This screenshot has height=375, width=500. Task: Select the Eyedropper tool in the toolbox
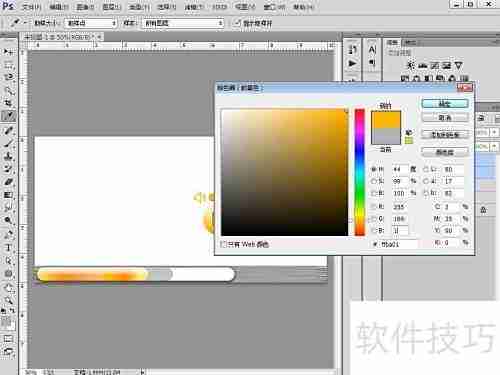click(8, 116)
